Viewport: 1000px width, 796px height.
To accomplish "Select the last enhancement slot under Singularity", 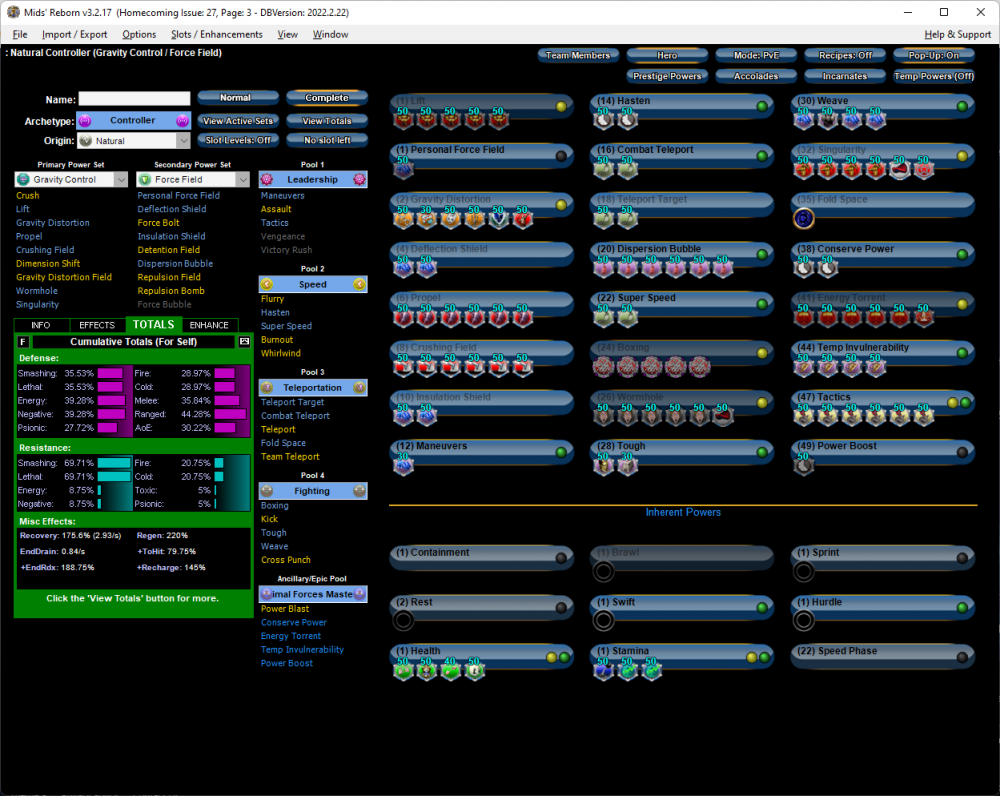I will coord(924,169).
